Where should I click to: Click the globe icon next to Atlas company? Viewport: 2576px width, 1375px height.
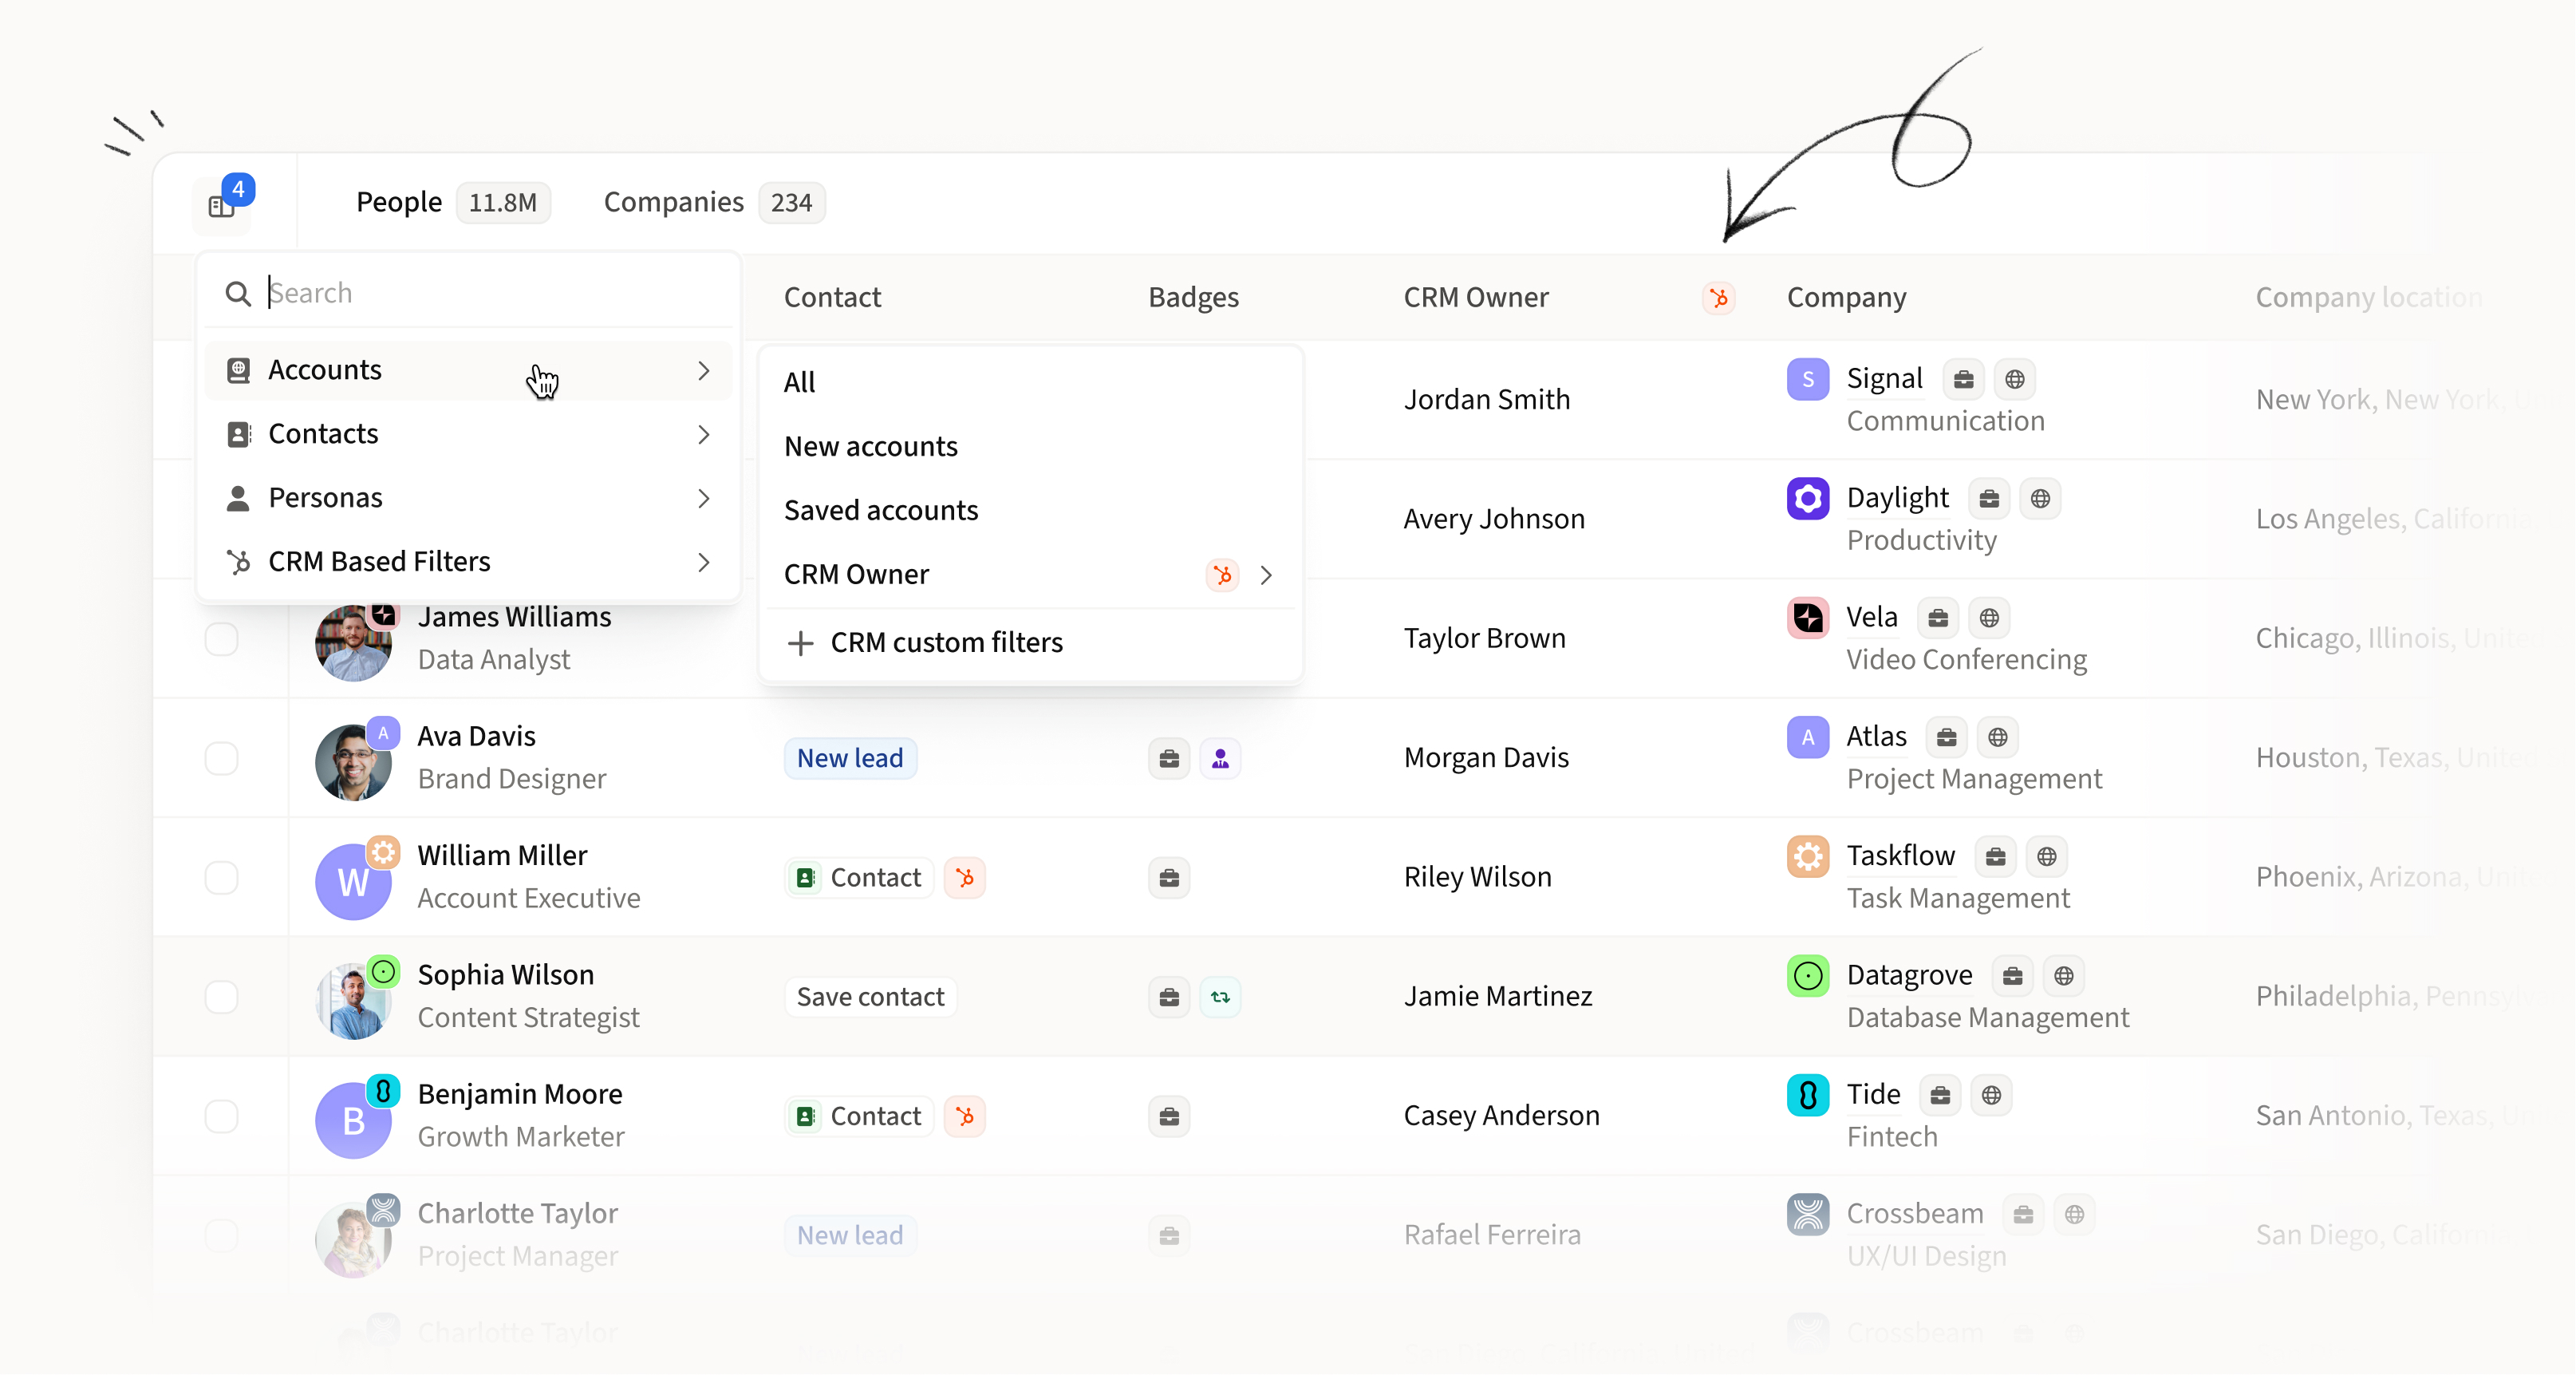(1998, 737)
